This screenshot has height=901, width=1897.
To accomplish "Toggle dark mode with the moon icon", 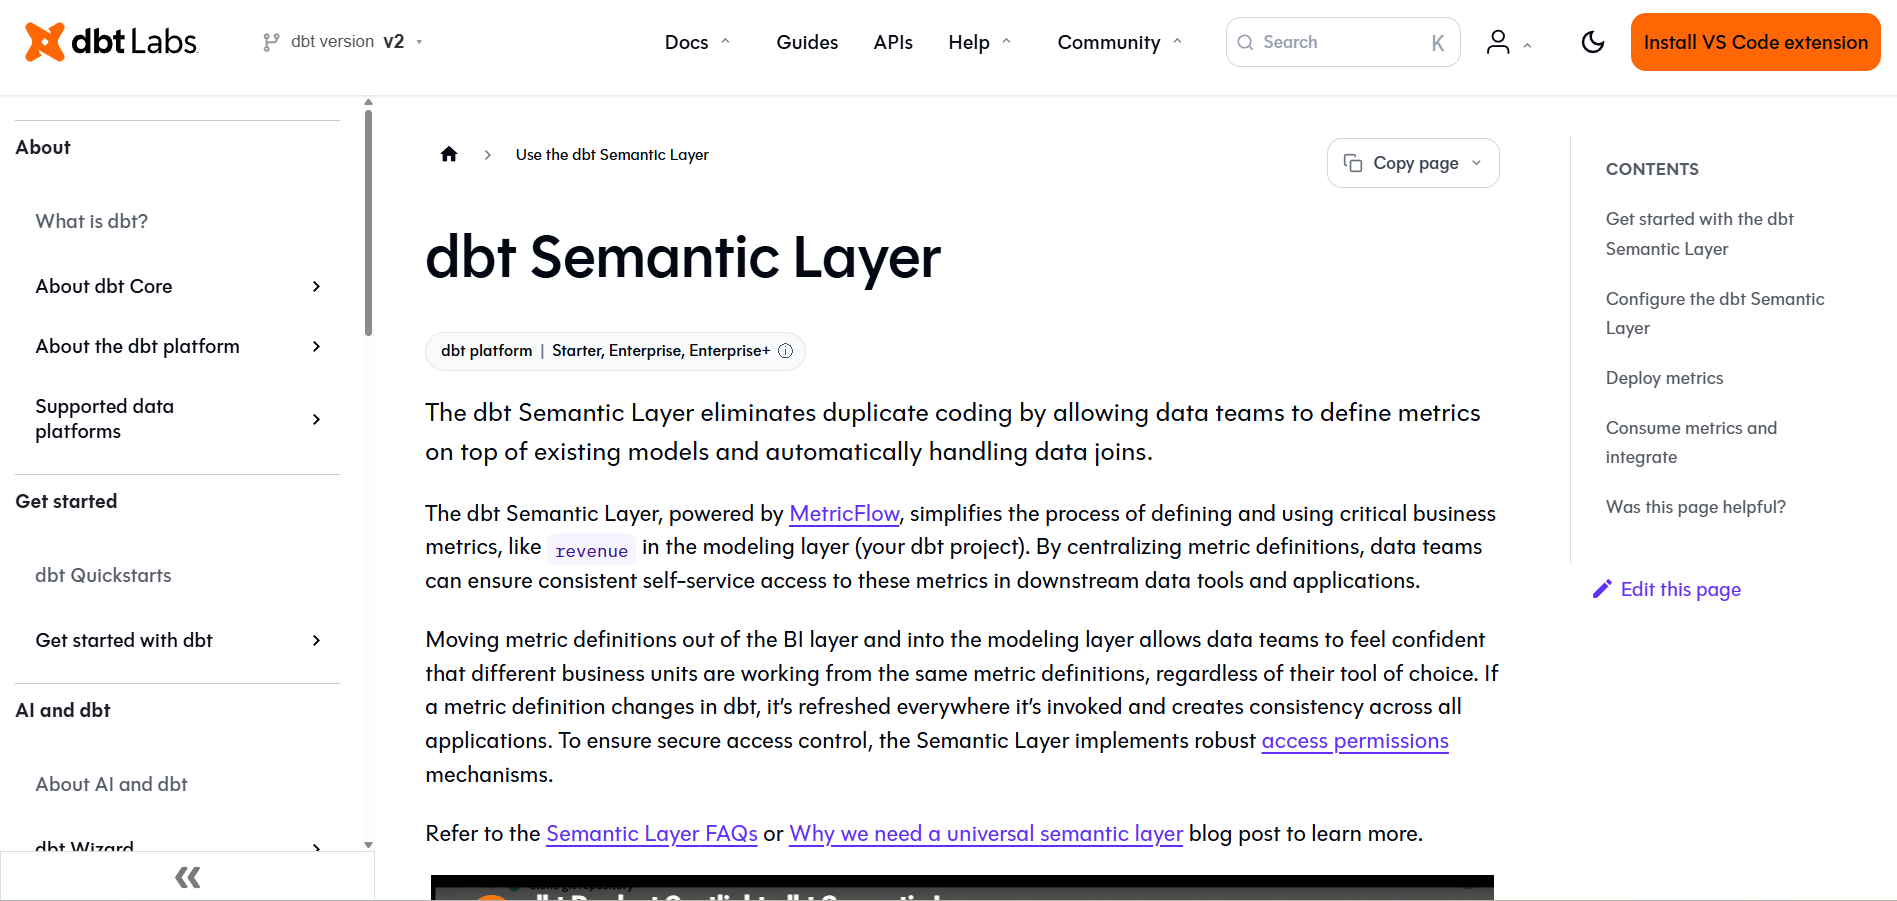I will tap(1593, 42).
